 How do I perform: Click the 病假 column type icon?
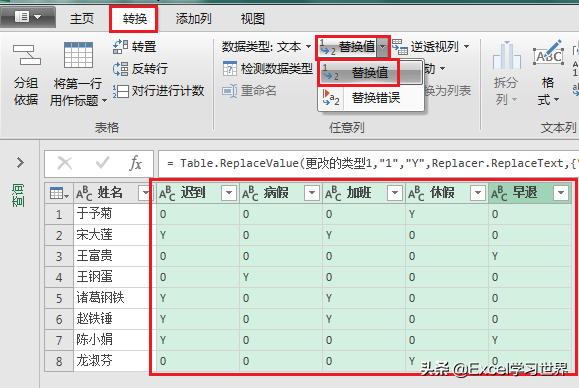250,193
